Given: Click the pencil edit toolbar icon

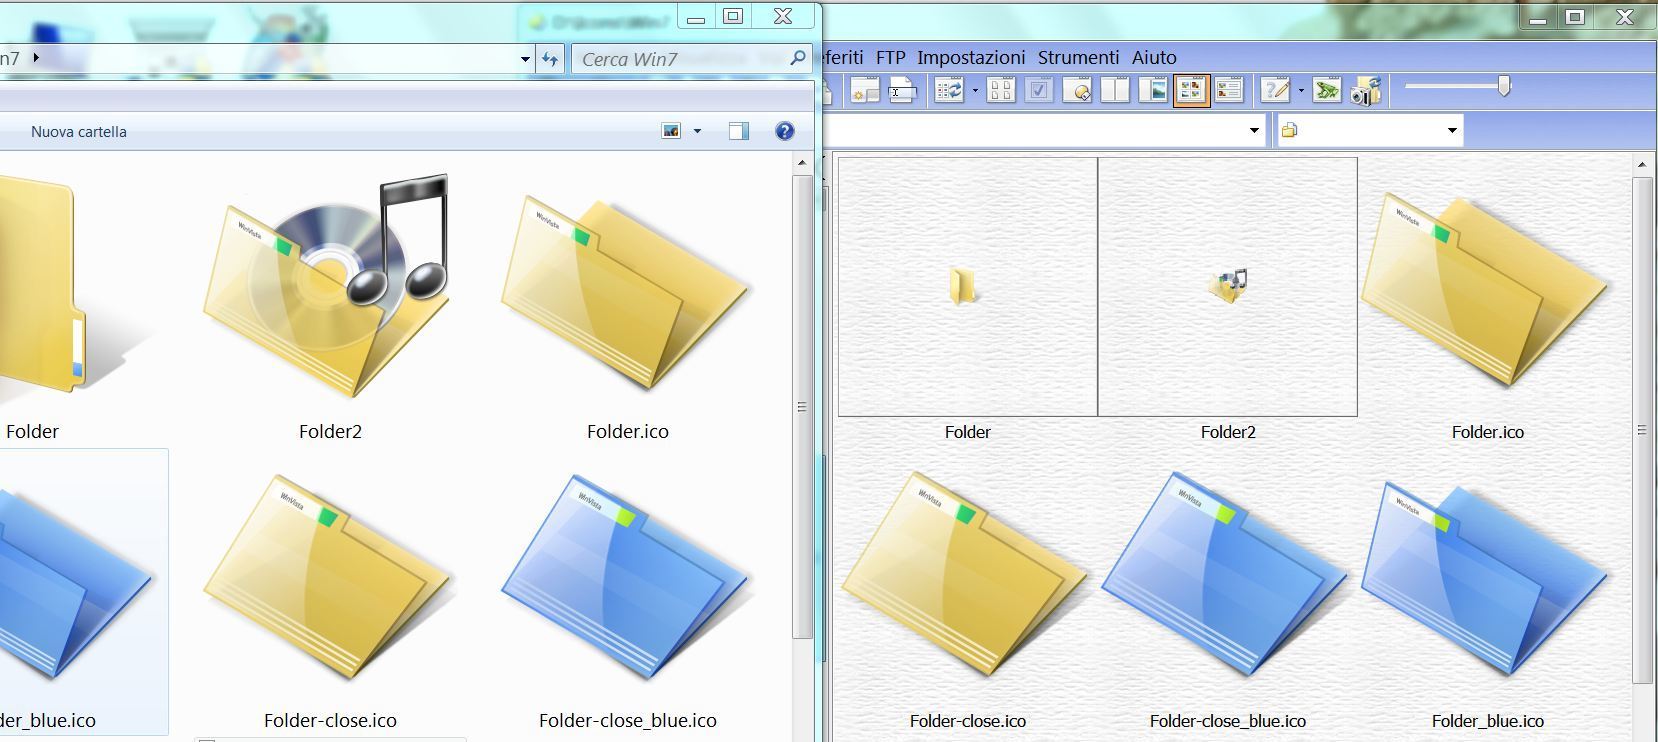Looking at the screenshot, I should (1275, 91).
